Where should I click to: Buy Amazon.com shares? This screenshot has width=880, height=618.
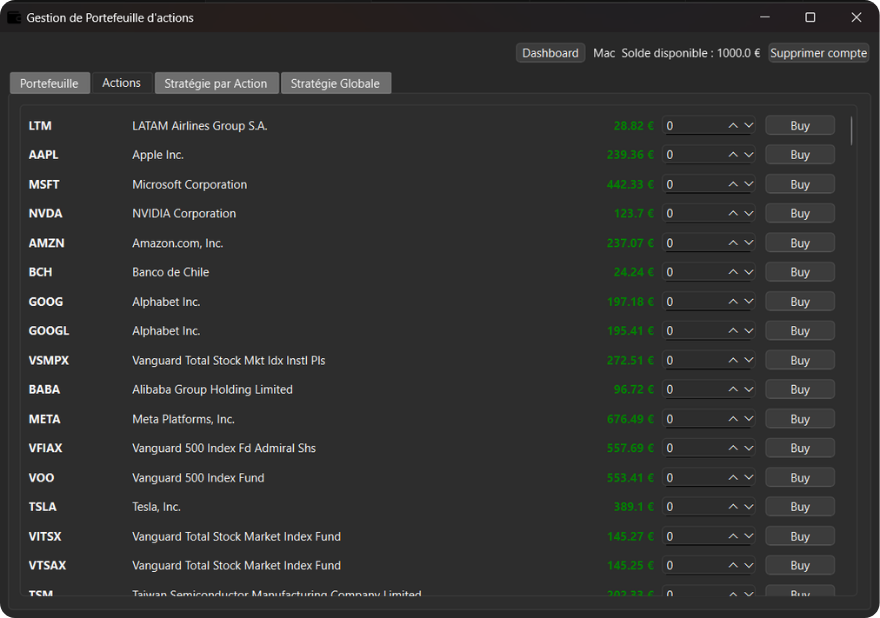click(x=800, y=243)
